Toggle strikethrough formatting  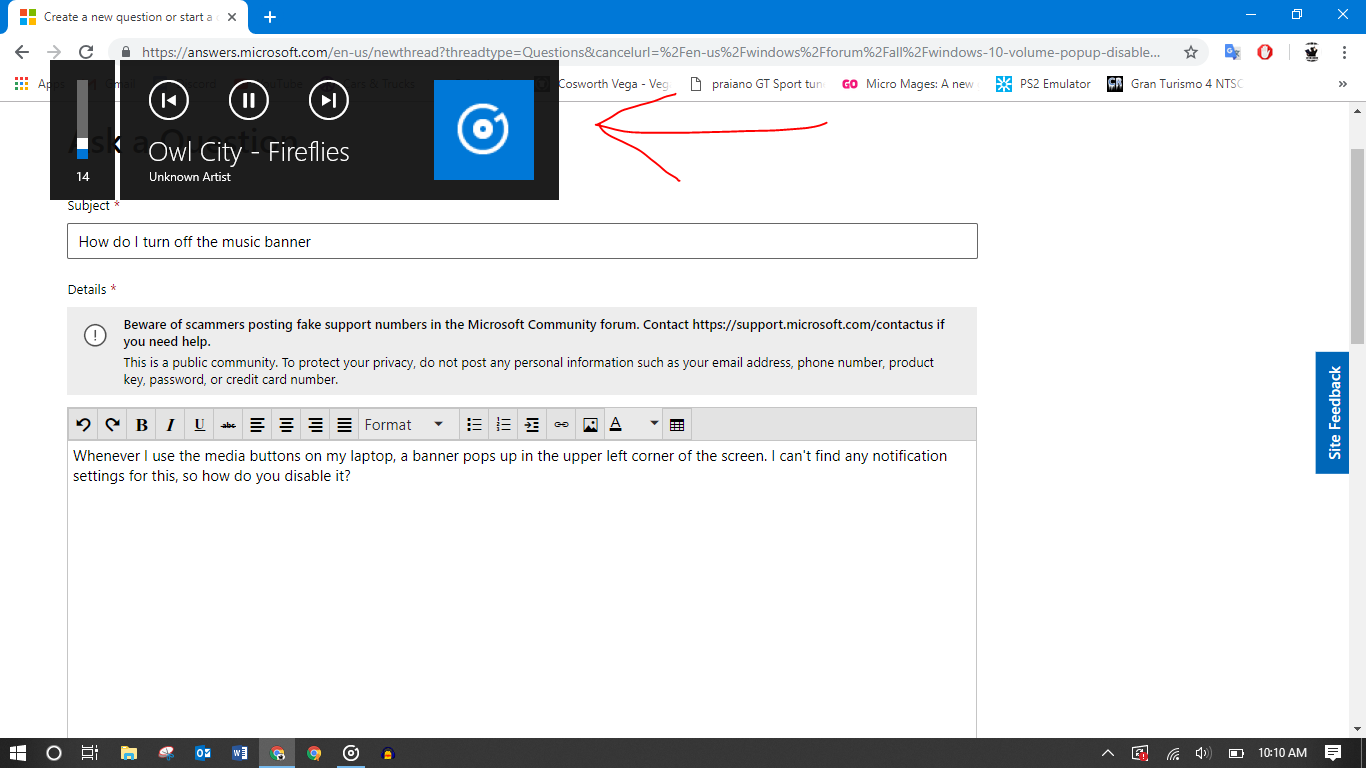point(229,425)
